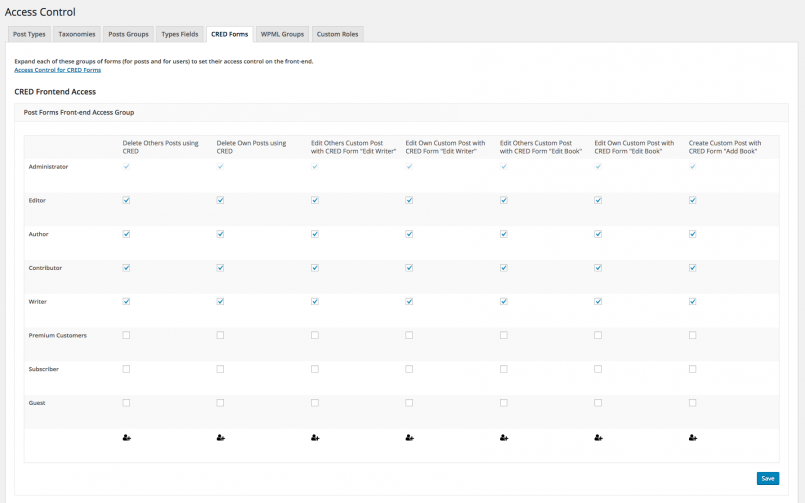The height and width of the screenshot is (503, 805).
Task: Click add-user icon under Edit Others "Edit Book" column
Action: pyautogui.click(x=504, y=438)
